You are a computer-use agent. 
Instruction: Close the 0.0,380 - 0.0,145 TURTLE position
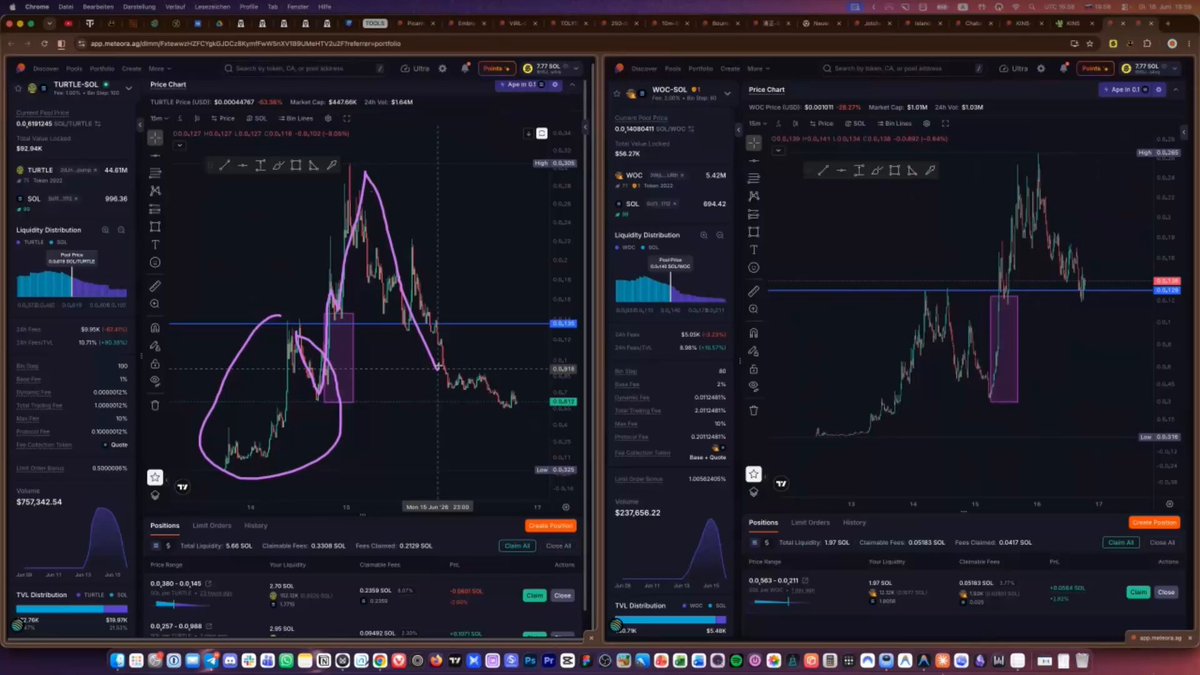click(x=562, y=595)
